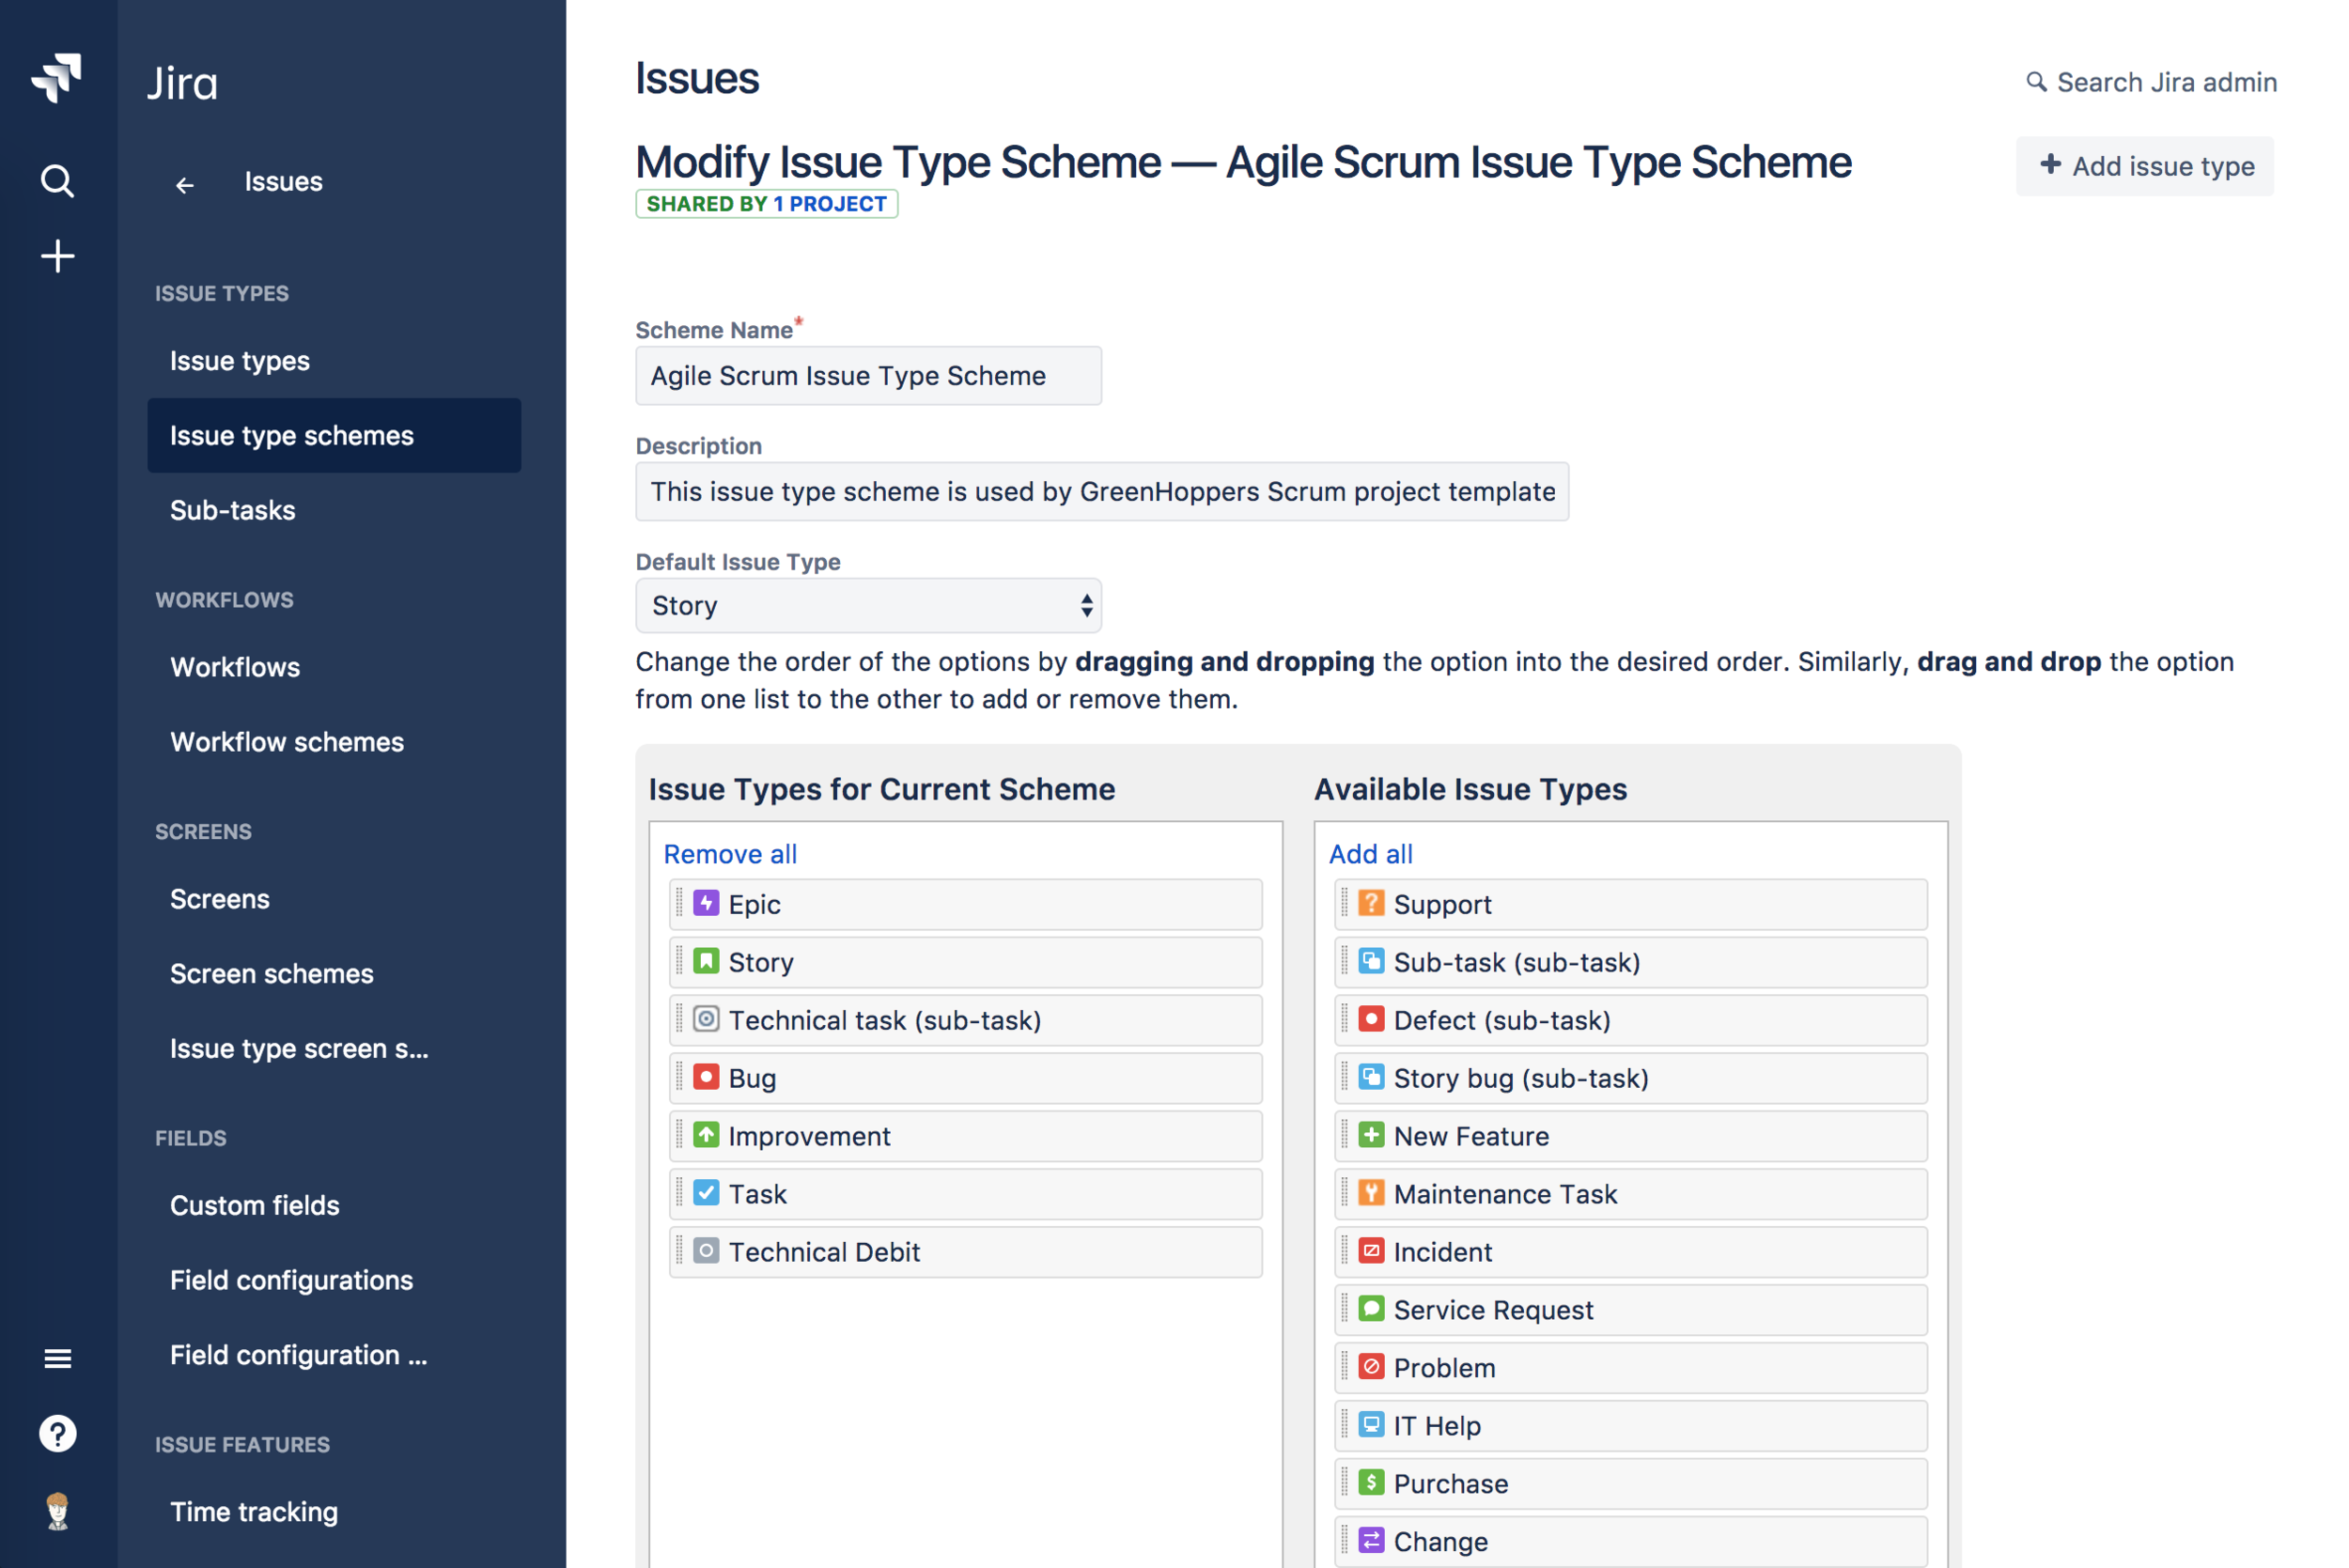Click the Technical Debit icon
Screen dimensions: 2349x1568
coord(706,1251)
